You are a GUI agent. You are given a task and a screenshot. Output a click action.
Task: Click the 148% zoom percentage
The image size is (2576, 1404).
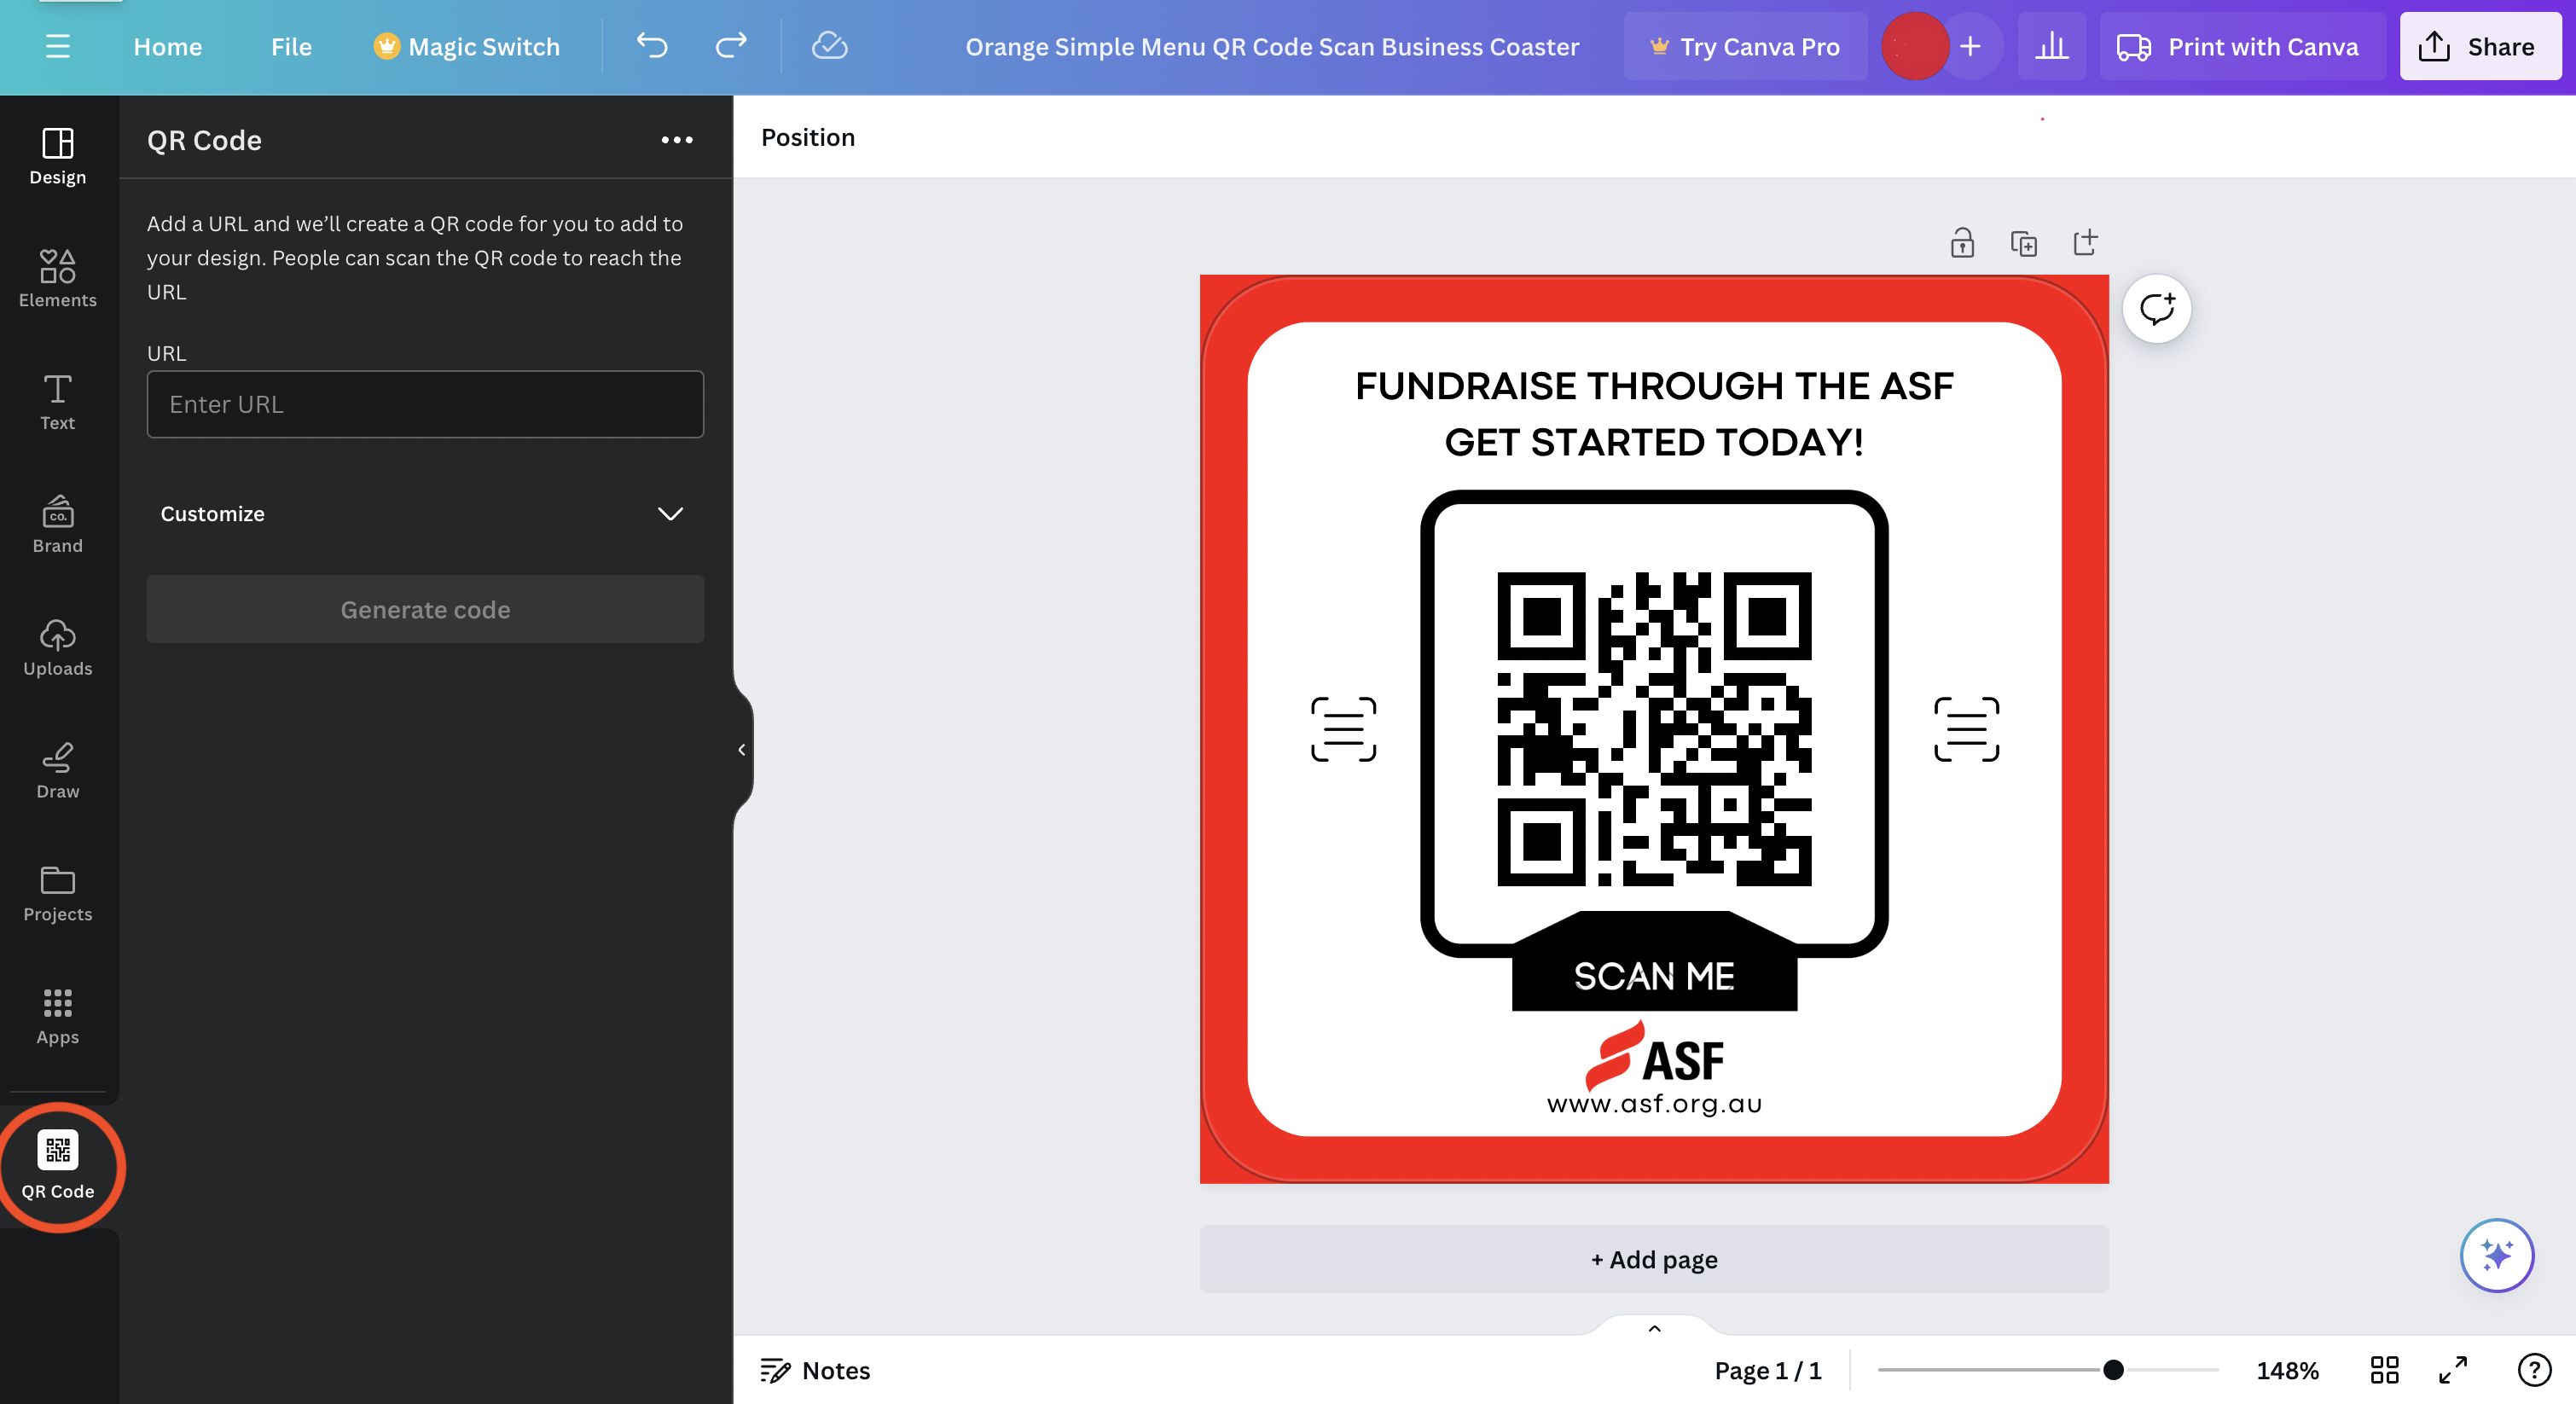point(2288,1370)
